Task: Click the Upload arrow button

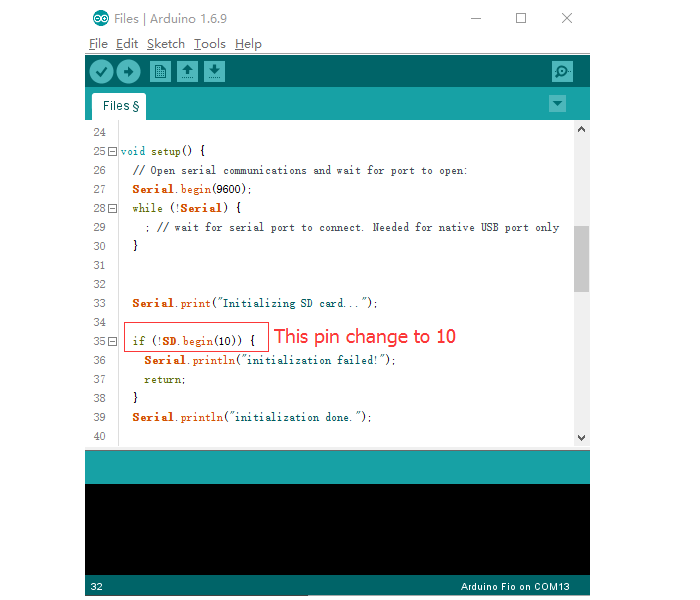Action: tap(129, 71)
